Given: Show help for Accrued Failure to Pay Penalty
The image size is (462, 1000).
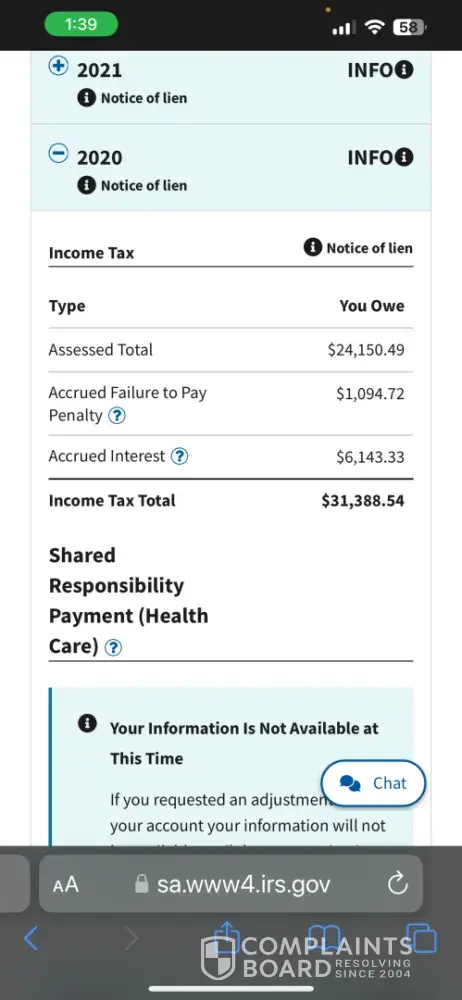Looking at the screenshot, I should (117, 416).
